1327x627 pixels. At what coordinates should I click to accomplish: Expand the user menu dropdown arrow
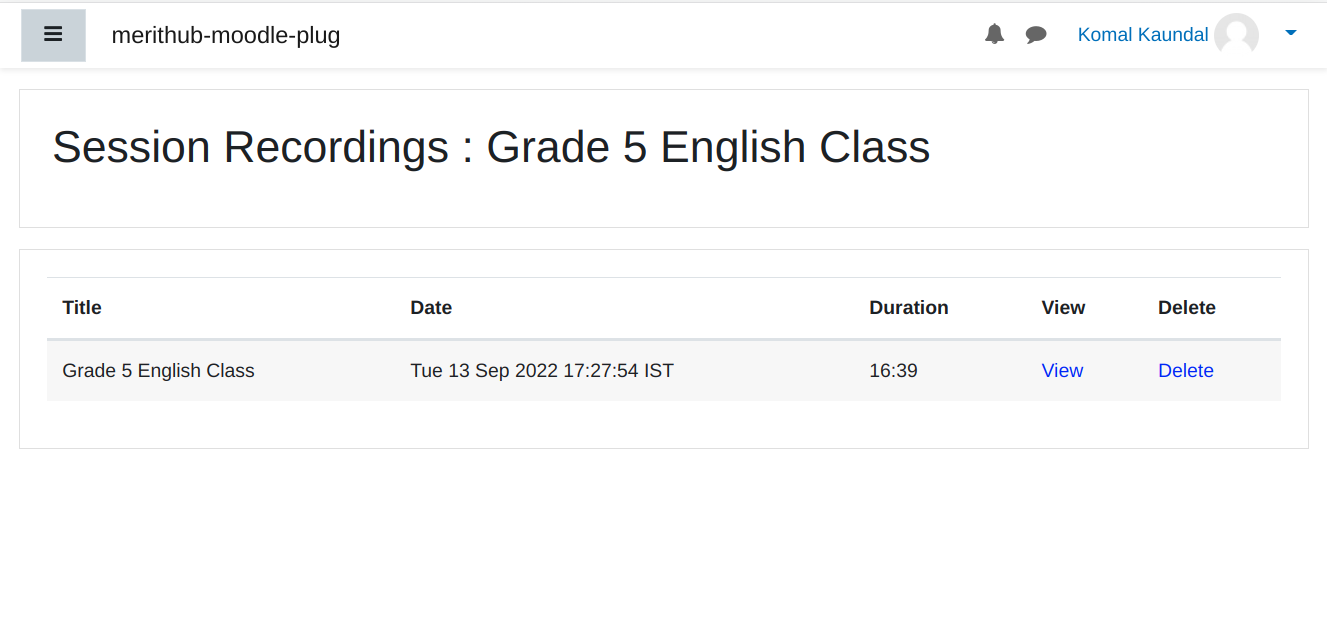pyautogui.click(x=1290, y=34)
